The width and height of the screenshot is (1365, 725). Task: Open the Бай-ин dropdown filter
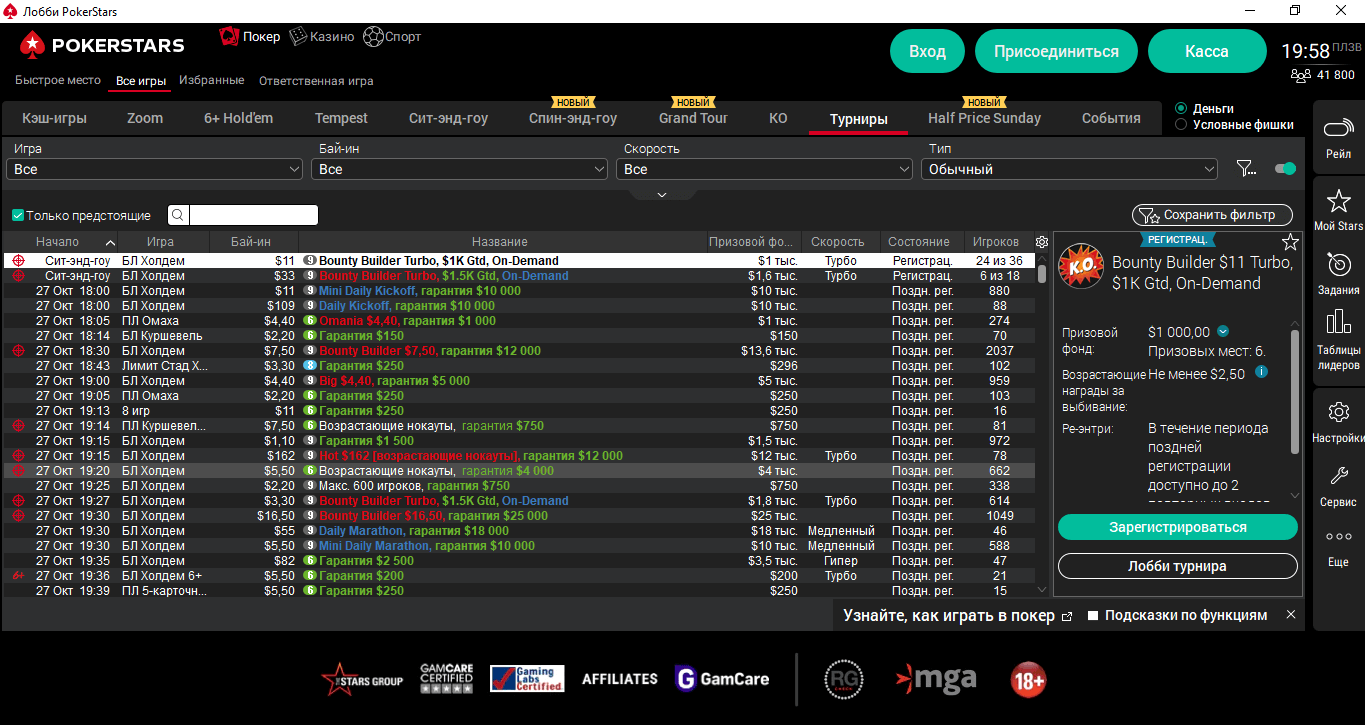[459, 169]
